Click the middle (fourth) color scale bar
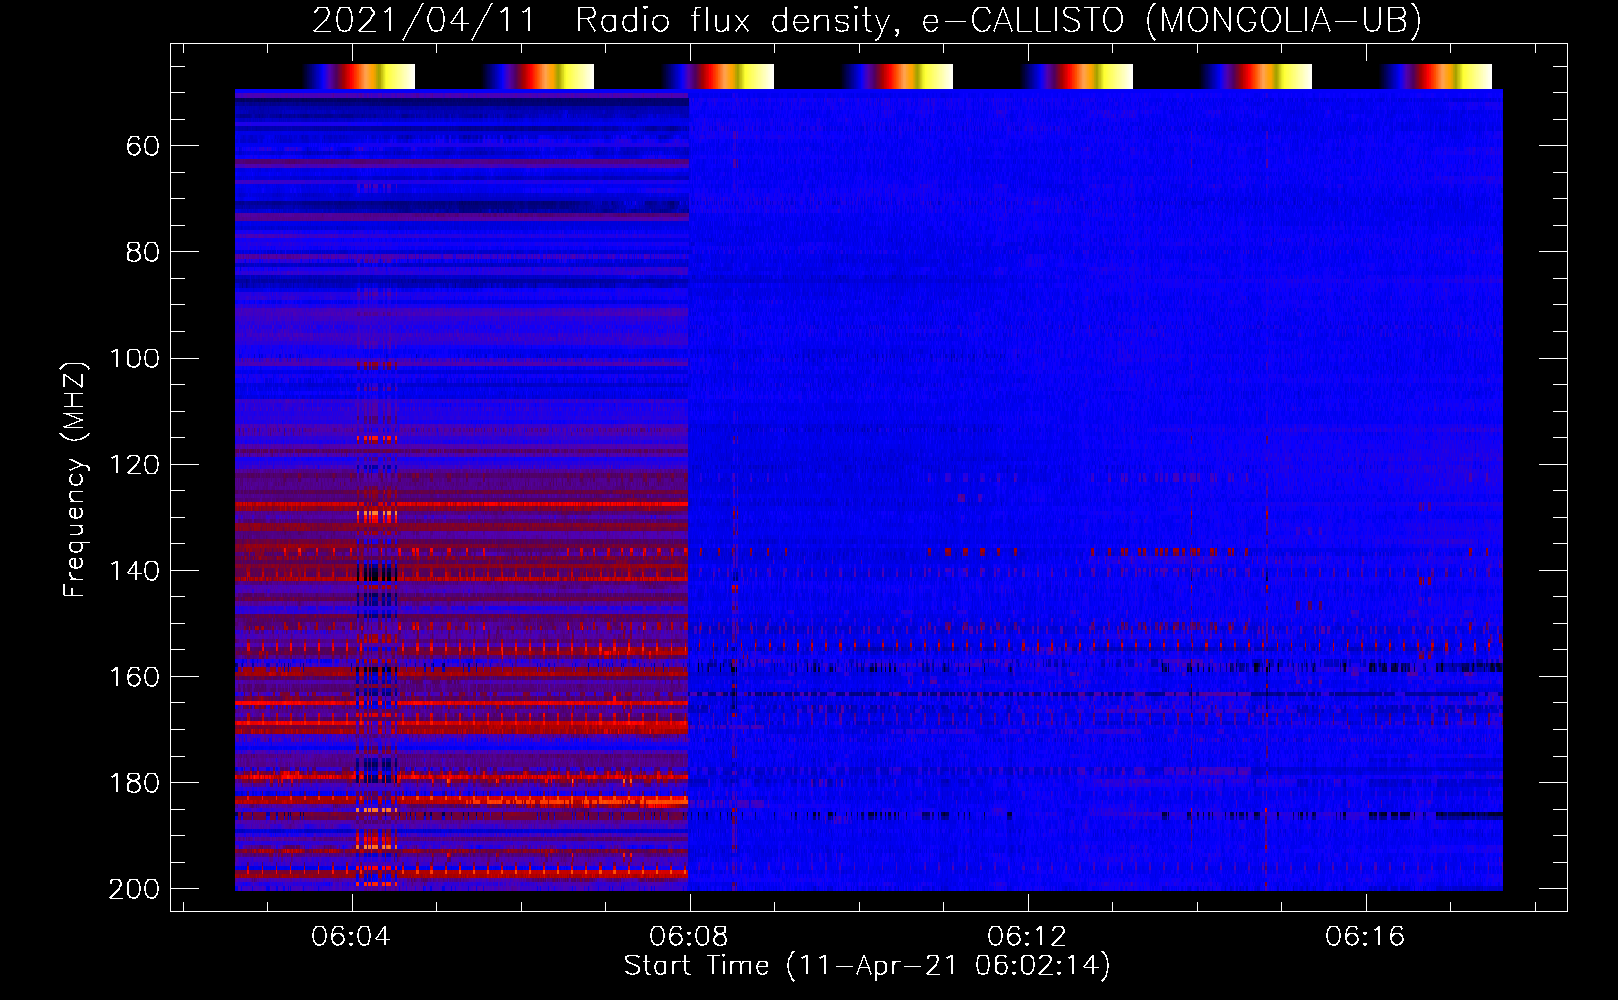This screenshot has width=1618, height=1000. click(897, 76)
